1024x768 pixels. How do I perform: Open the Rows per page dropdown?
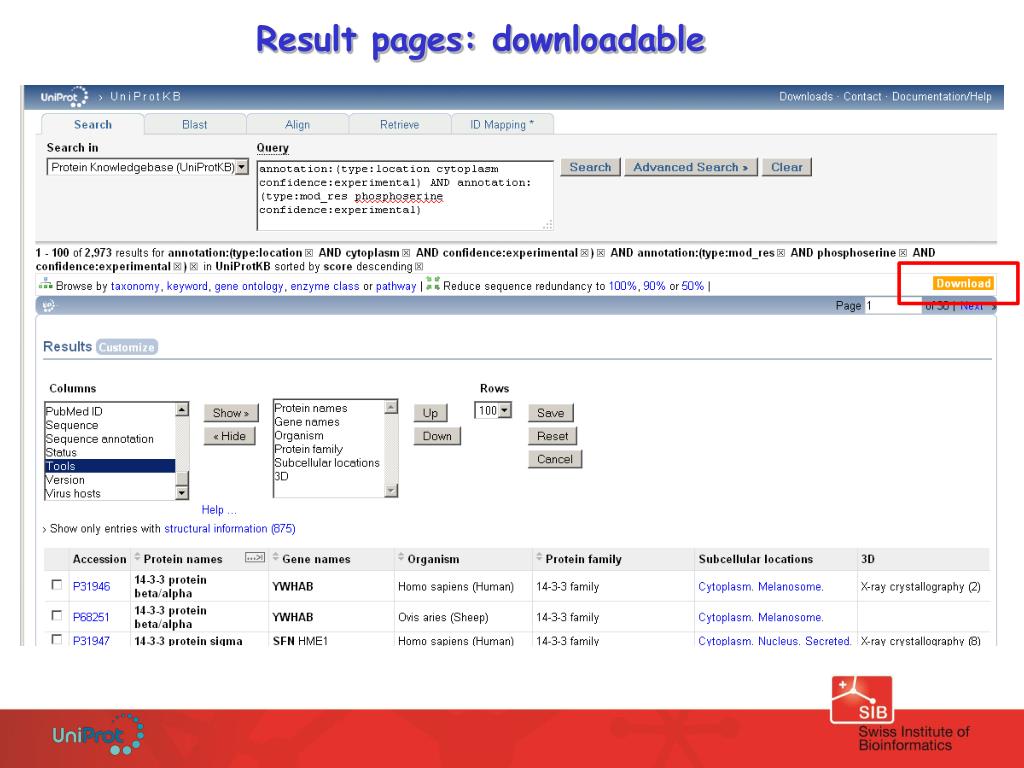pyautogui.click(x=505, y=410)
